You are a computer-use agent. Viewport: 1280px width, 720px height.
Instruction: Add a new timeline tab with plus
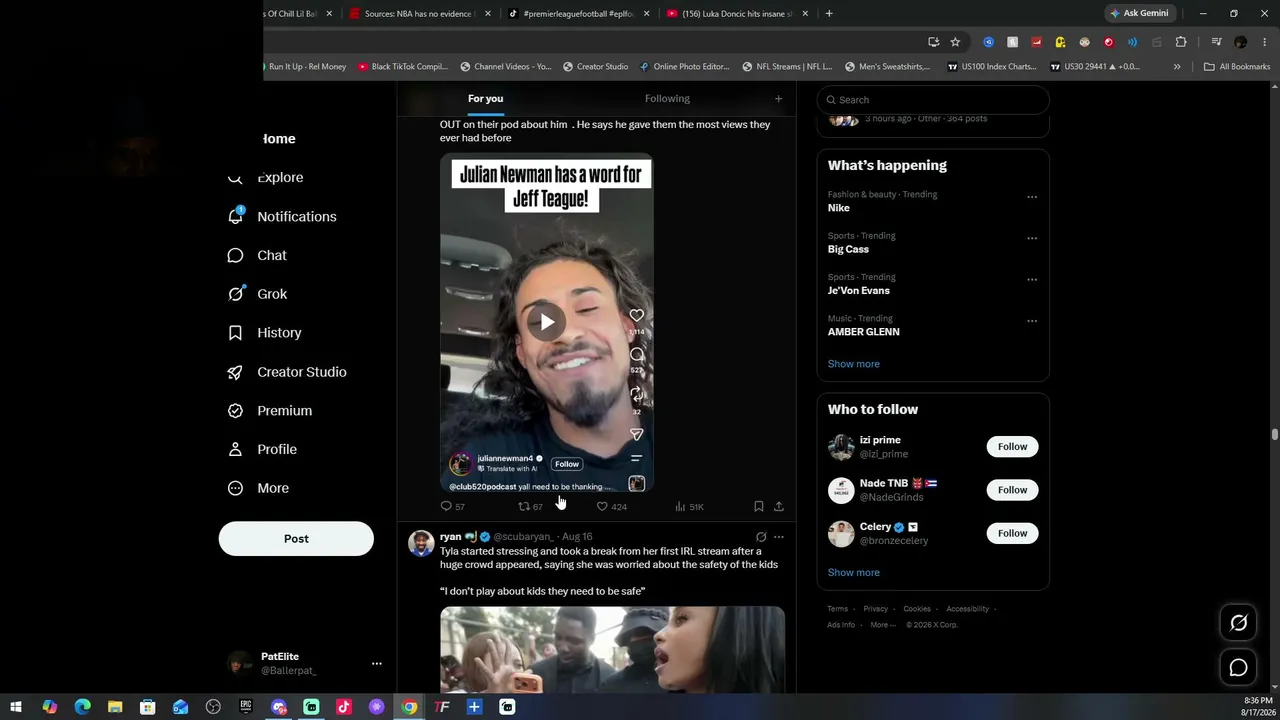[x=778, y=99]
